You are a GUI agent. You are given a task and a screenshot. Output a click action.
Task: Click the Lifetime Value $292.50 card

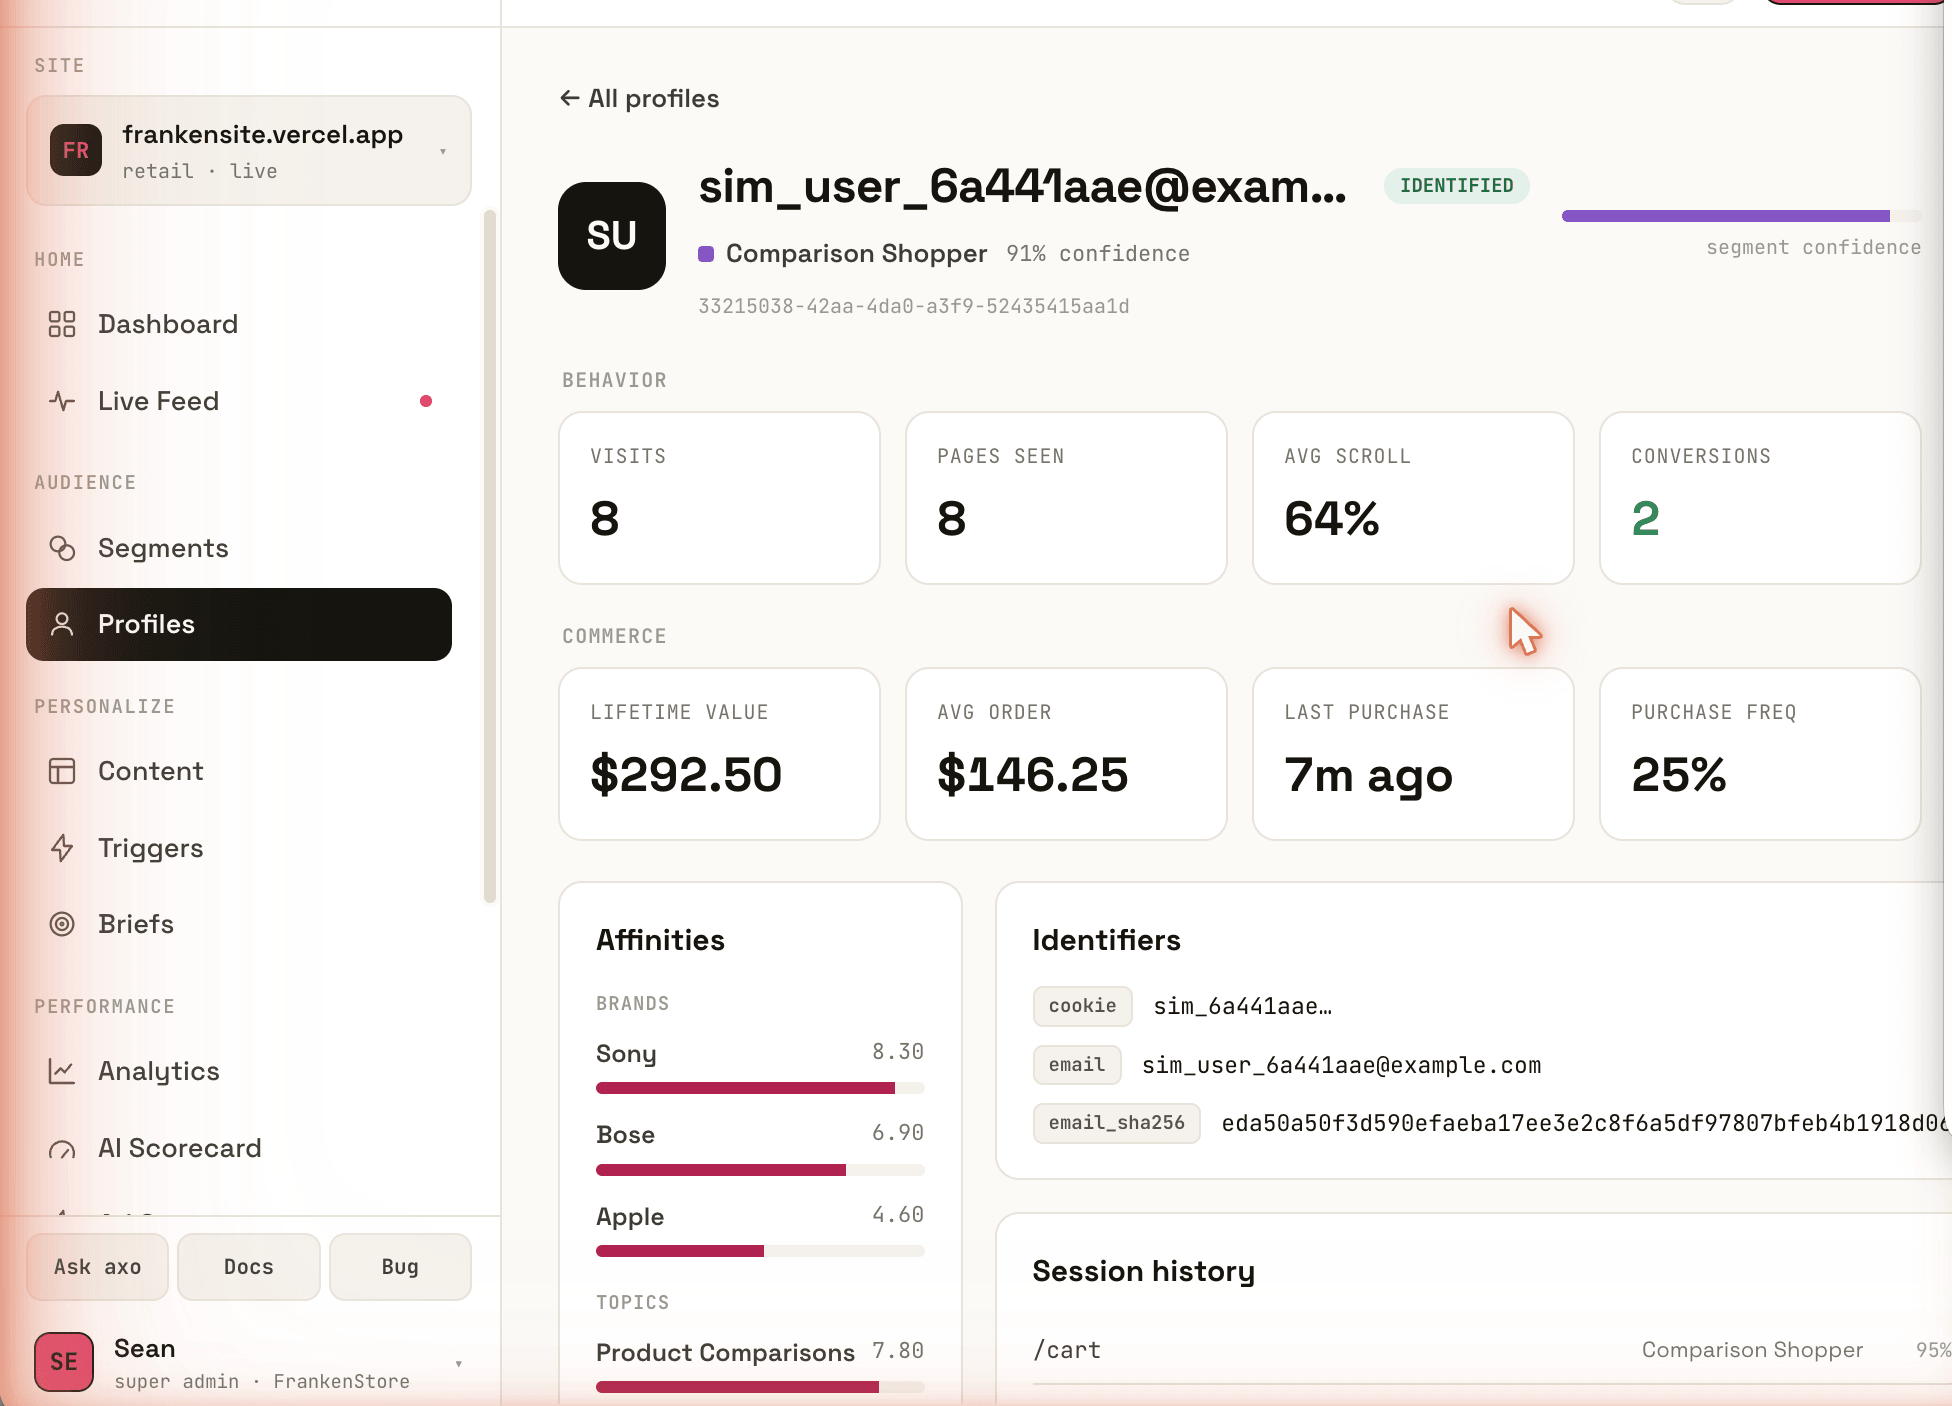[719, 754]
